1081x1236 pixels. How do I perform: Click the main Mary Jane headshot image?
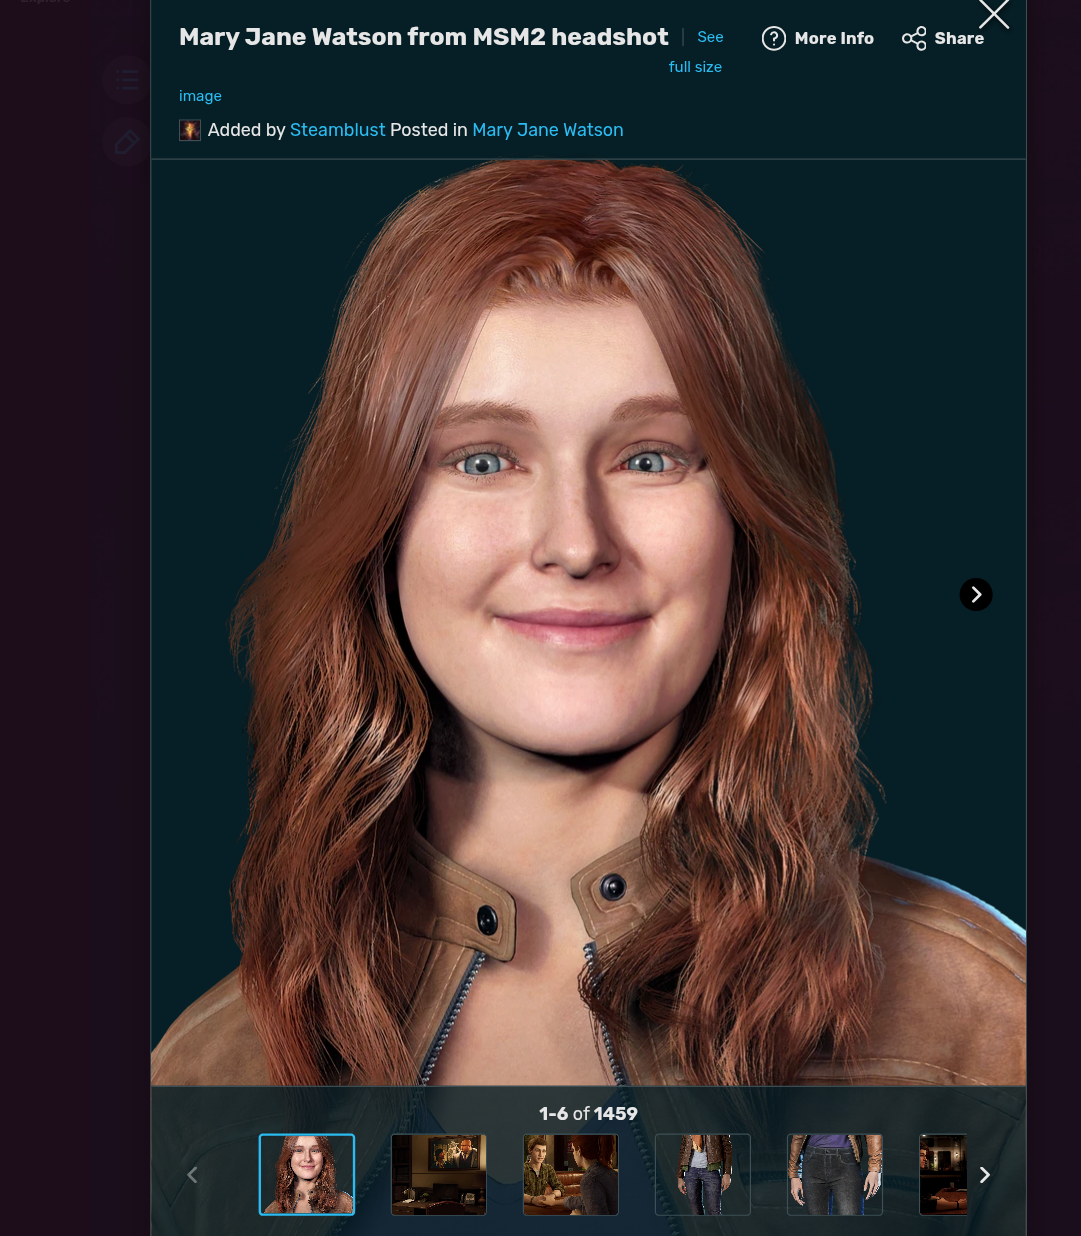click(x=588, y=622)
